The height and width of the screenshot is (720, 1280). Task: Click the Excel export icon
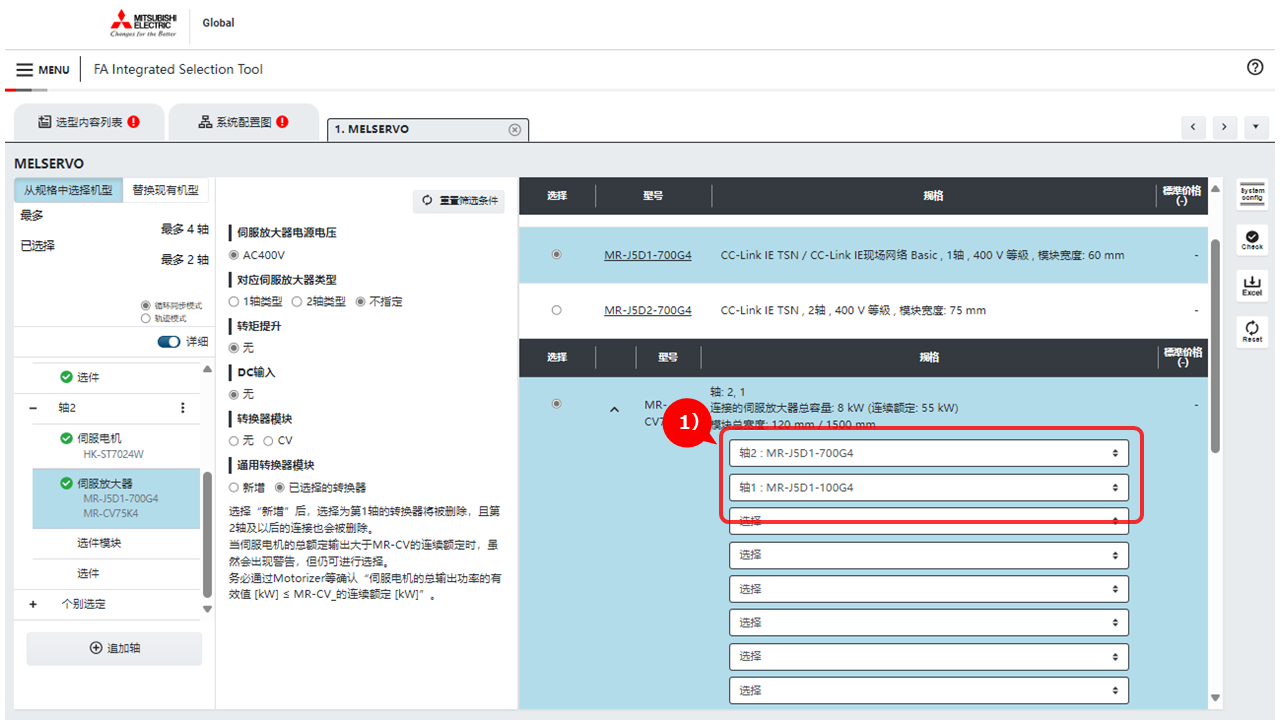tap(1252, 285)
